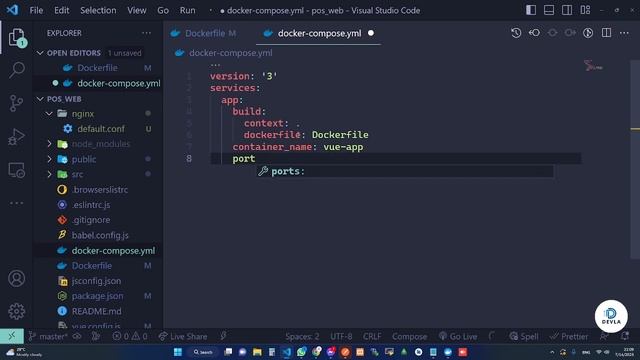This screenshot has height=360, width=640.
Task: Open the timeline history clock icon
Action: [x=516, y=33]
